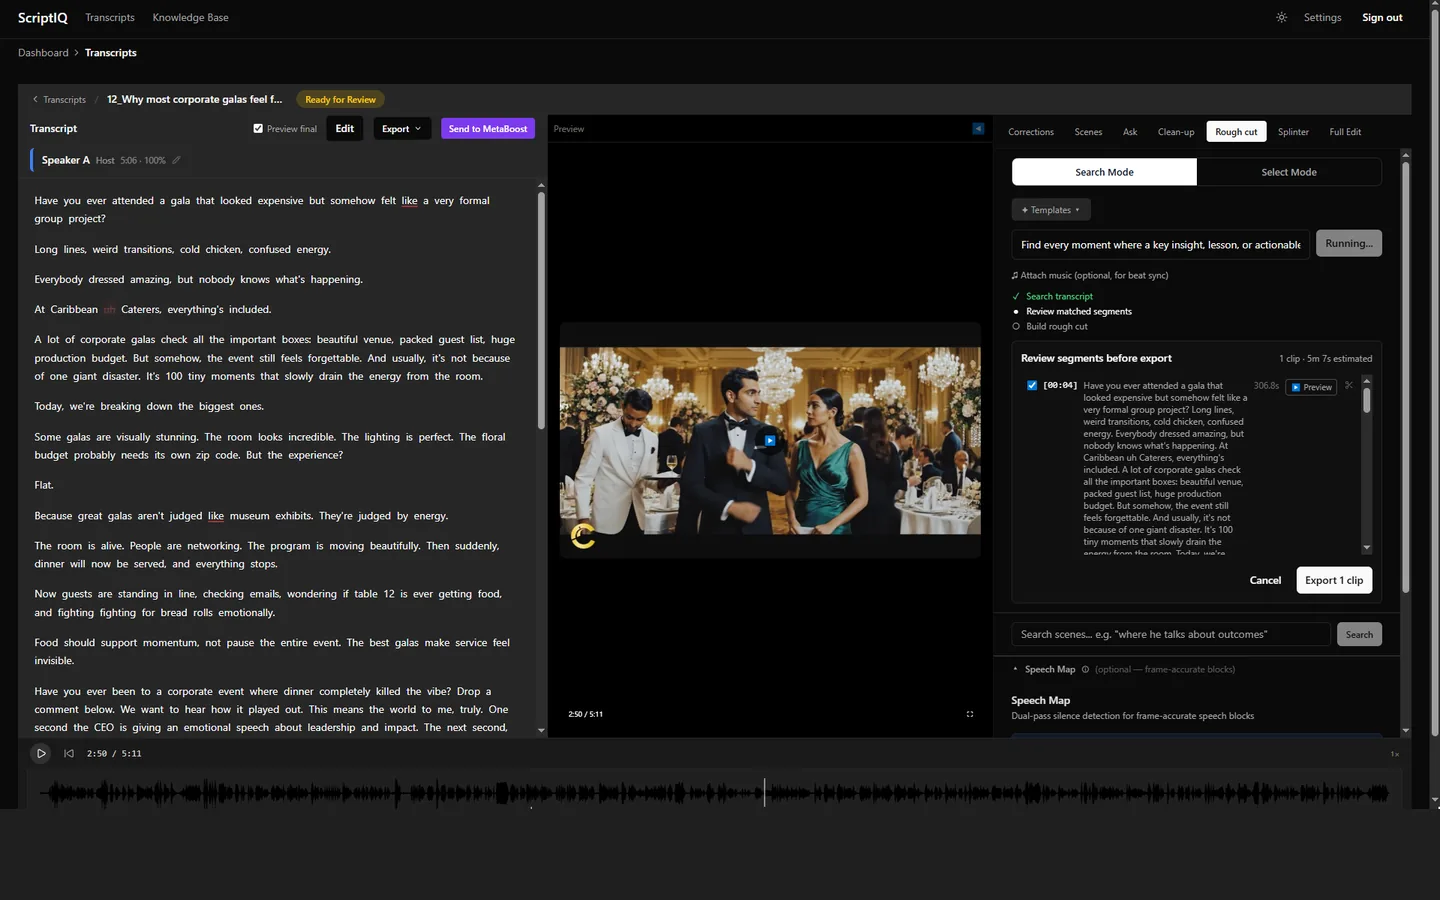This screenshot has width=1440, height=900.
Task: Preview the 00:04 matched segment
Action: point(1311,387)
